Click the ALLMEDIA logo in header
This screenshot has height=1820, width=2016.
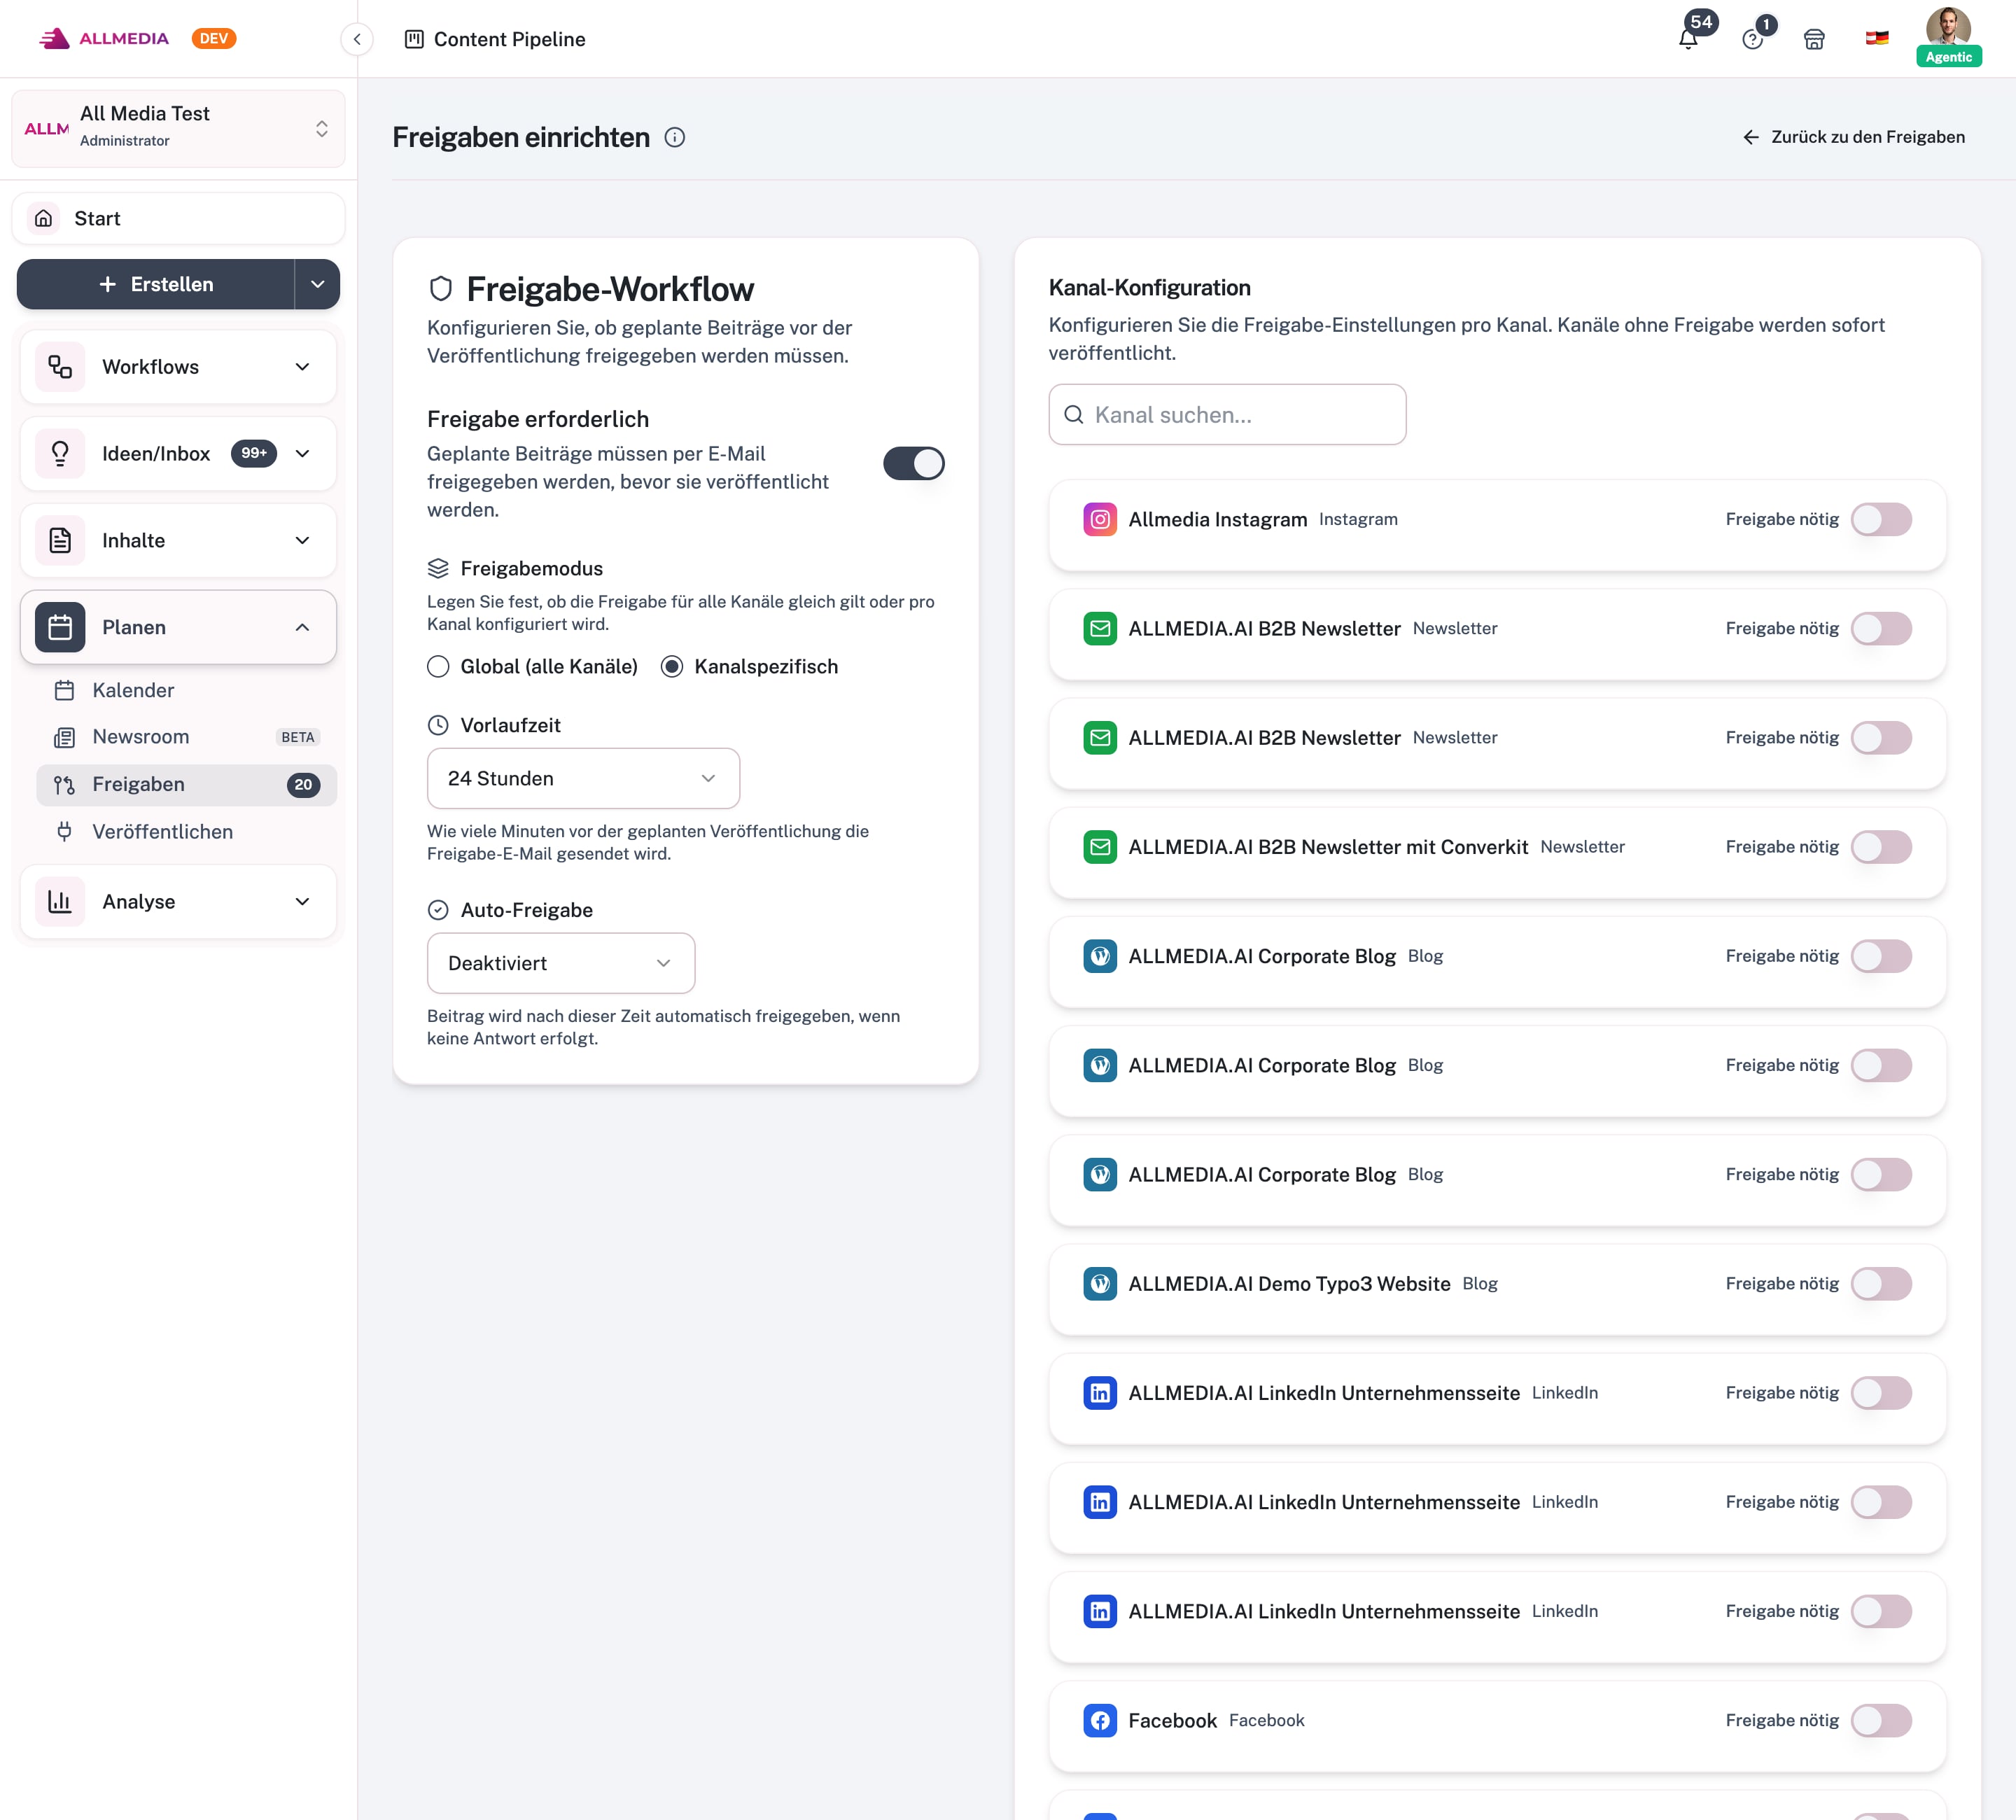[104, 38]
